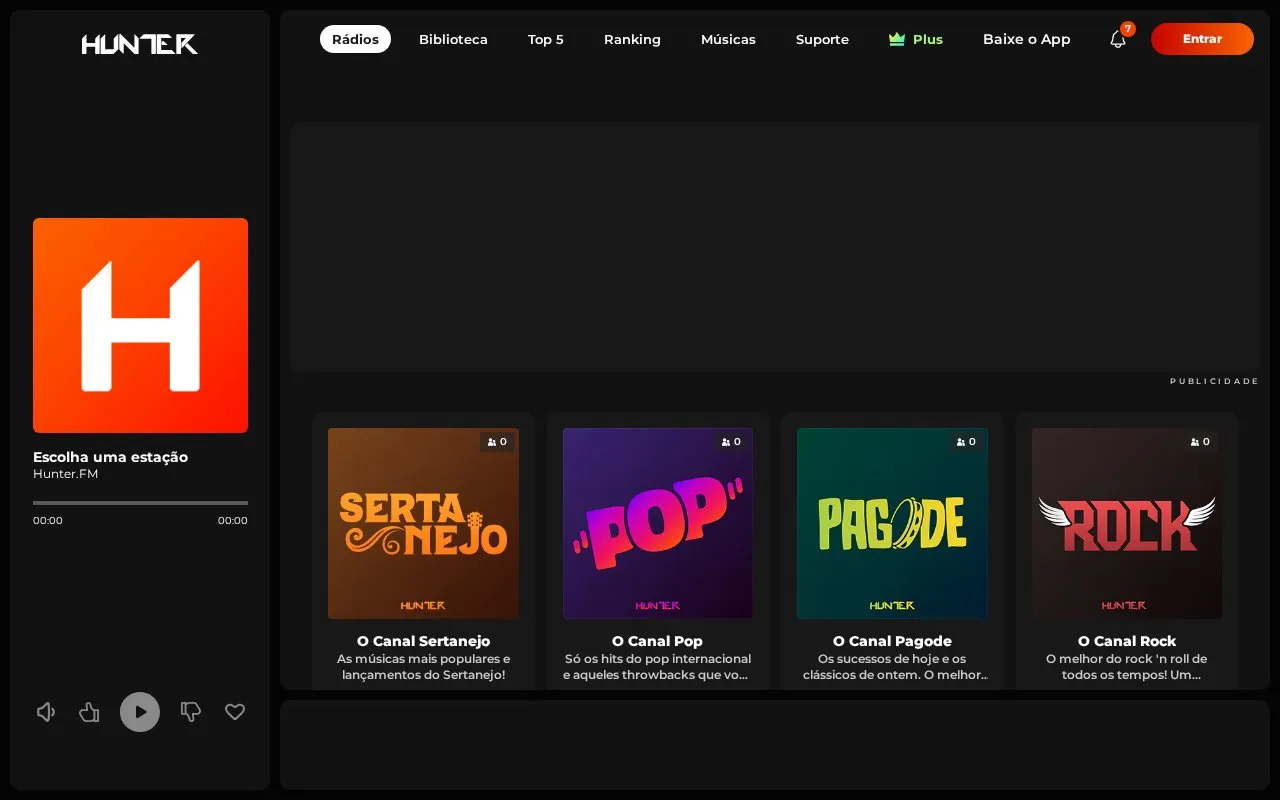Open the notifications bell icon

point(1118,39)
